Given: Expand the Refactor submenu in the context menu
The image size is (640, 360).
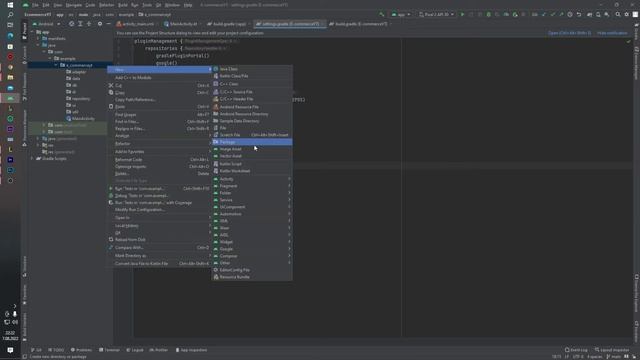Looking at the screenshot, I should (159, 144).
